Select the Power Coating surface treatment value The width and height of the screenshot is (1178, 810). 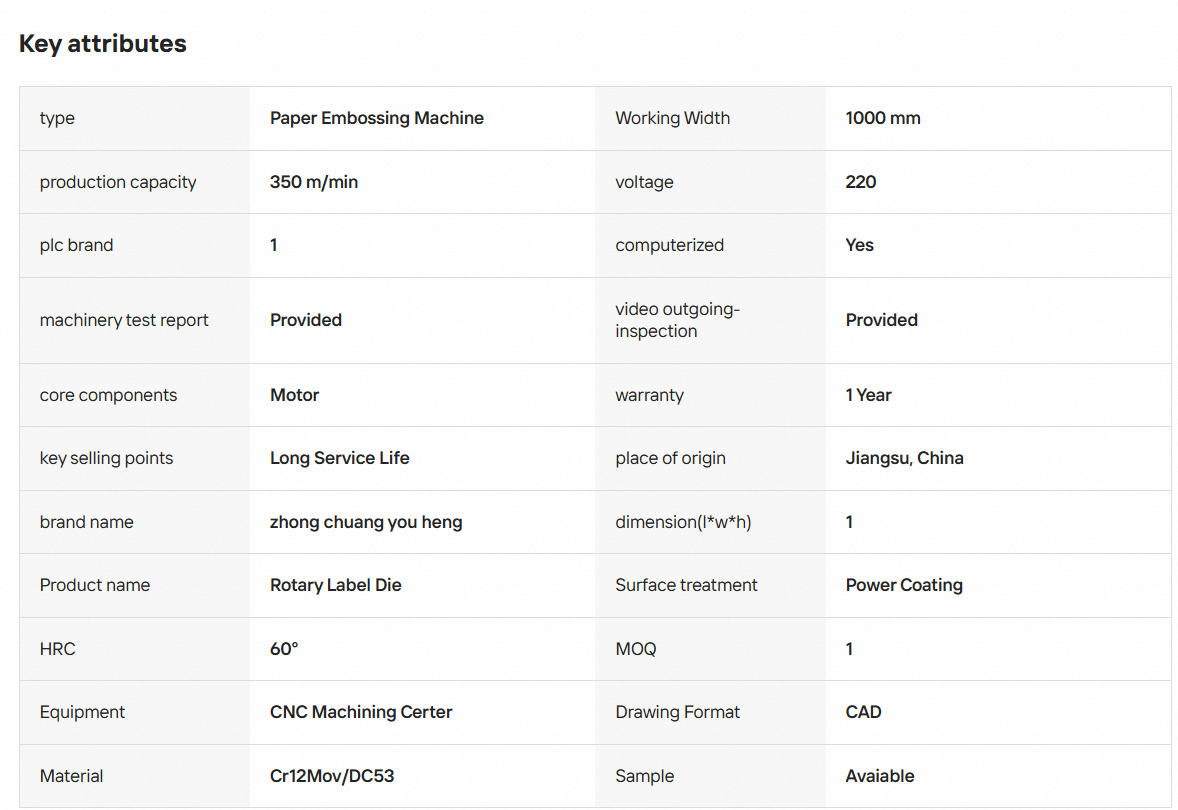coord(904,585)
